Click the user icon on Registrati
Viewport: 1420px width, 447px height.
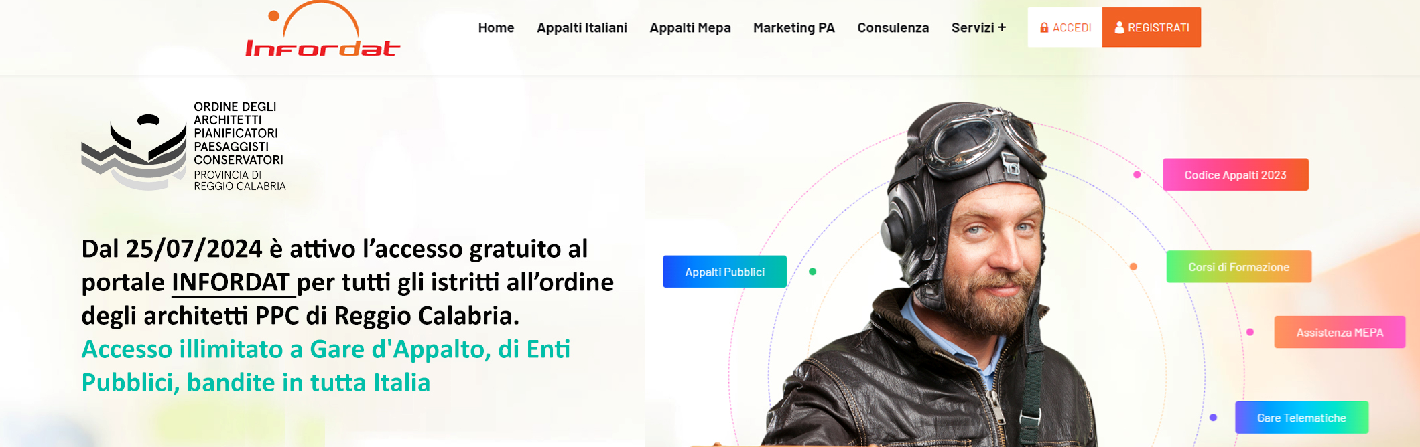(1119, 28)
